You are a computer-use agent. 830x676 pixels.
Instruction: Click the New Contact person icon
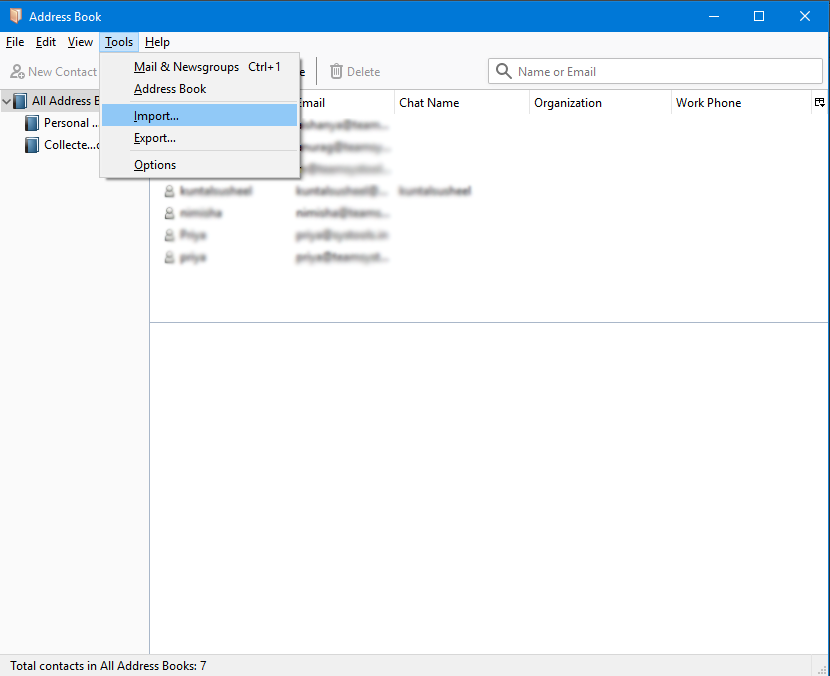(17, 71)
